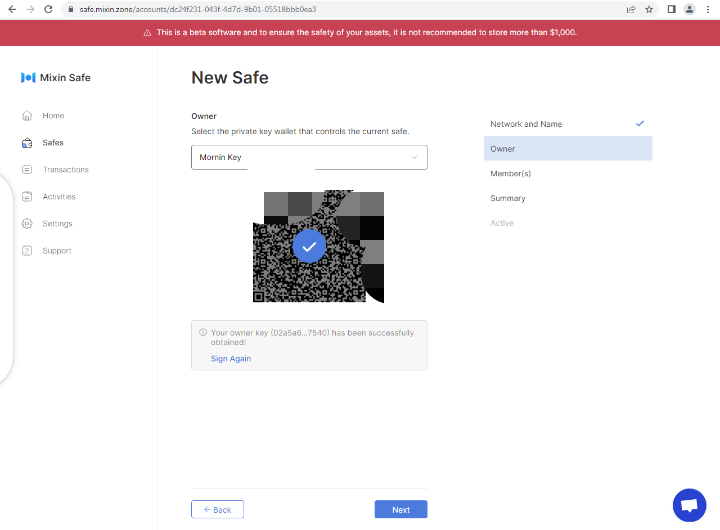Click the Next button

point(400,510)
